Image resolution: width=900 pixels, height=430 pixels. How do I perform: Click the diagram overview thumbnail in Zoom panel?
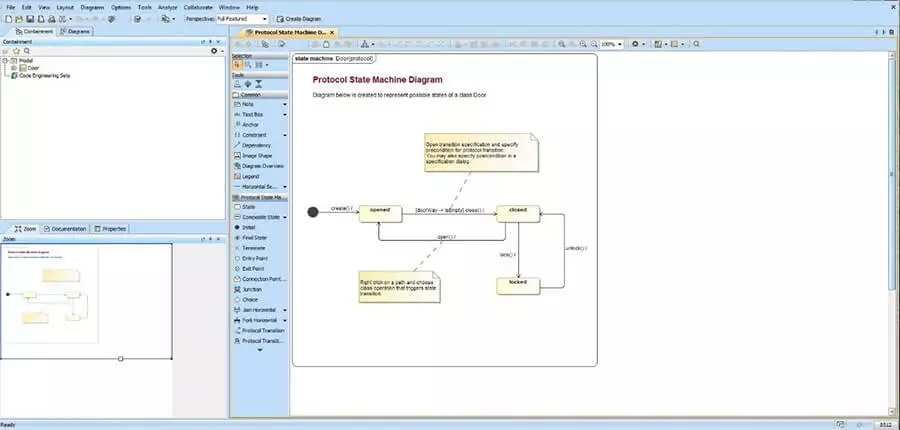[86, 301]
